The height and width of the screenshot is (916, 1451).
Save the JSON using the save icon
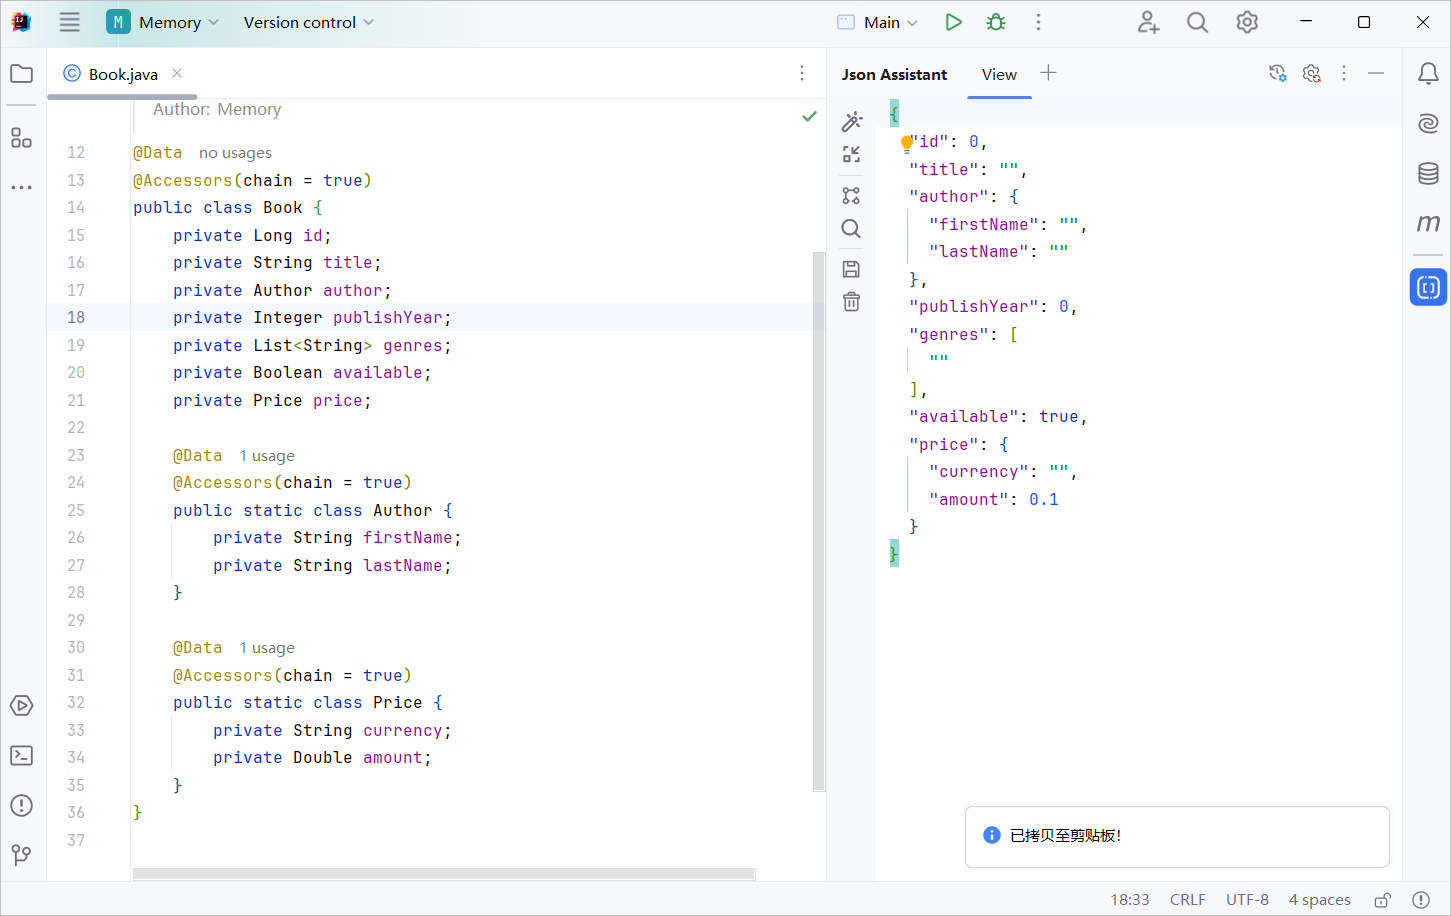(851, 268)
